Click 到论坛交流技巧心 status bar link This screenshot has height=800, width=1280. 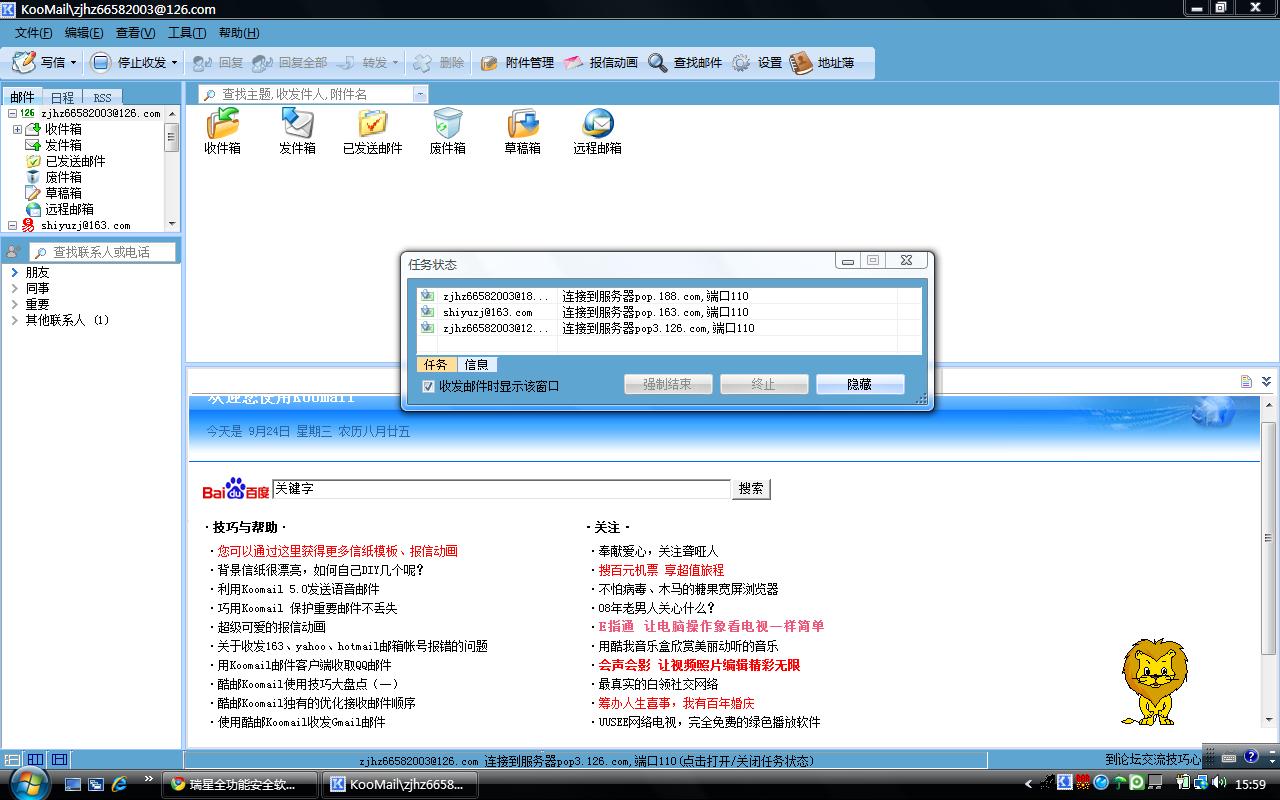(x=1152, y=759)
